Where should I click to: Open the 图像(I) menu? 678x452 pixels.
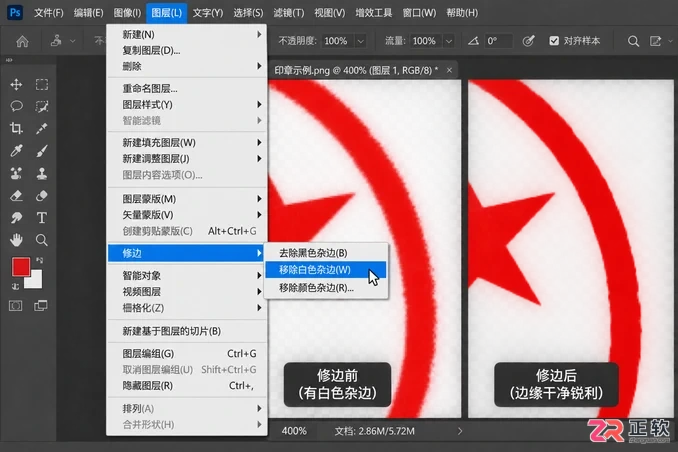[127, 13]
